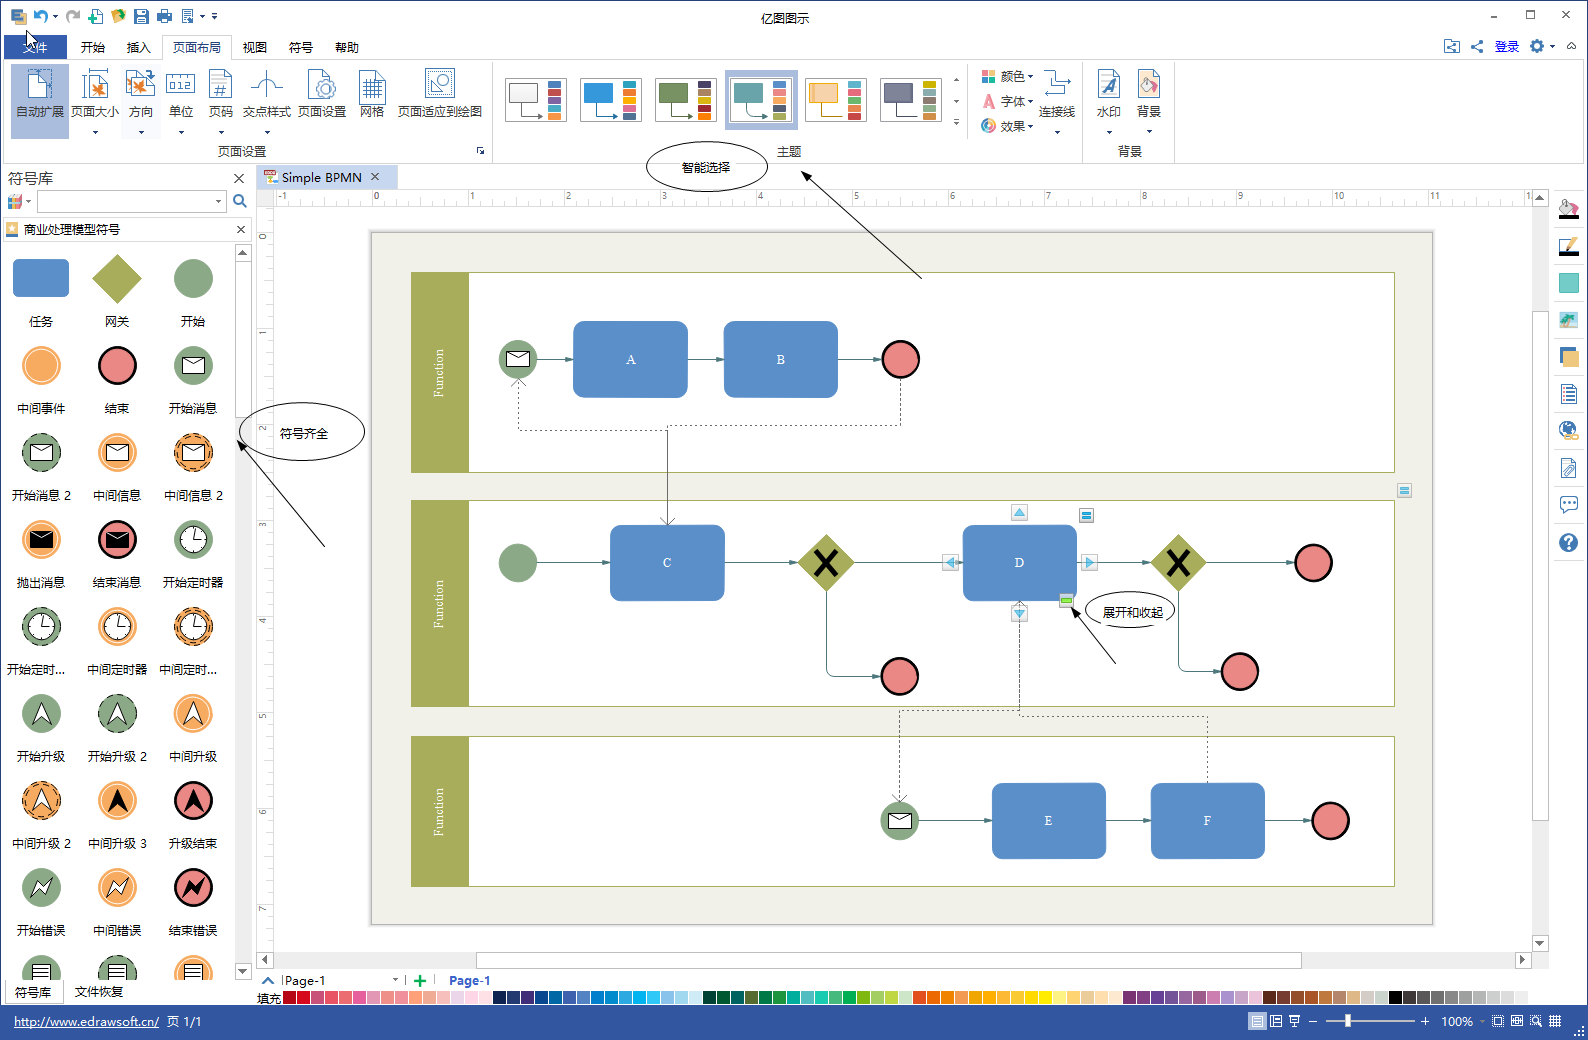Switch to File Recovery (文件恢复) tab

(x=99, y=992)
